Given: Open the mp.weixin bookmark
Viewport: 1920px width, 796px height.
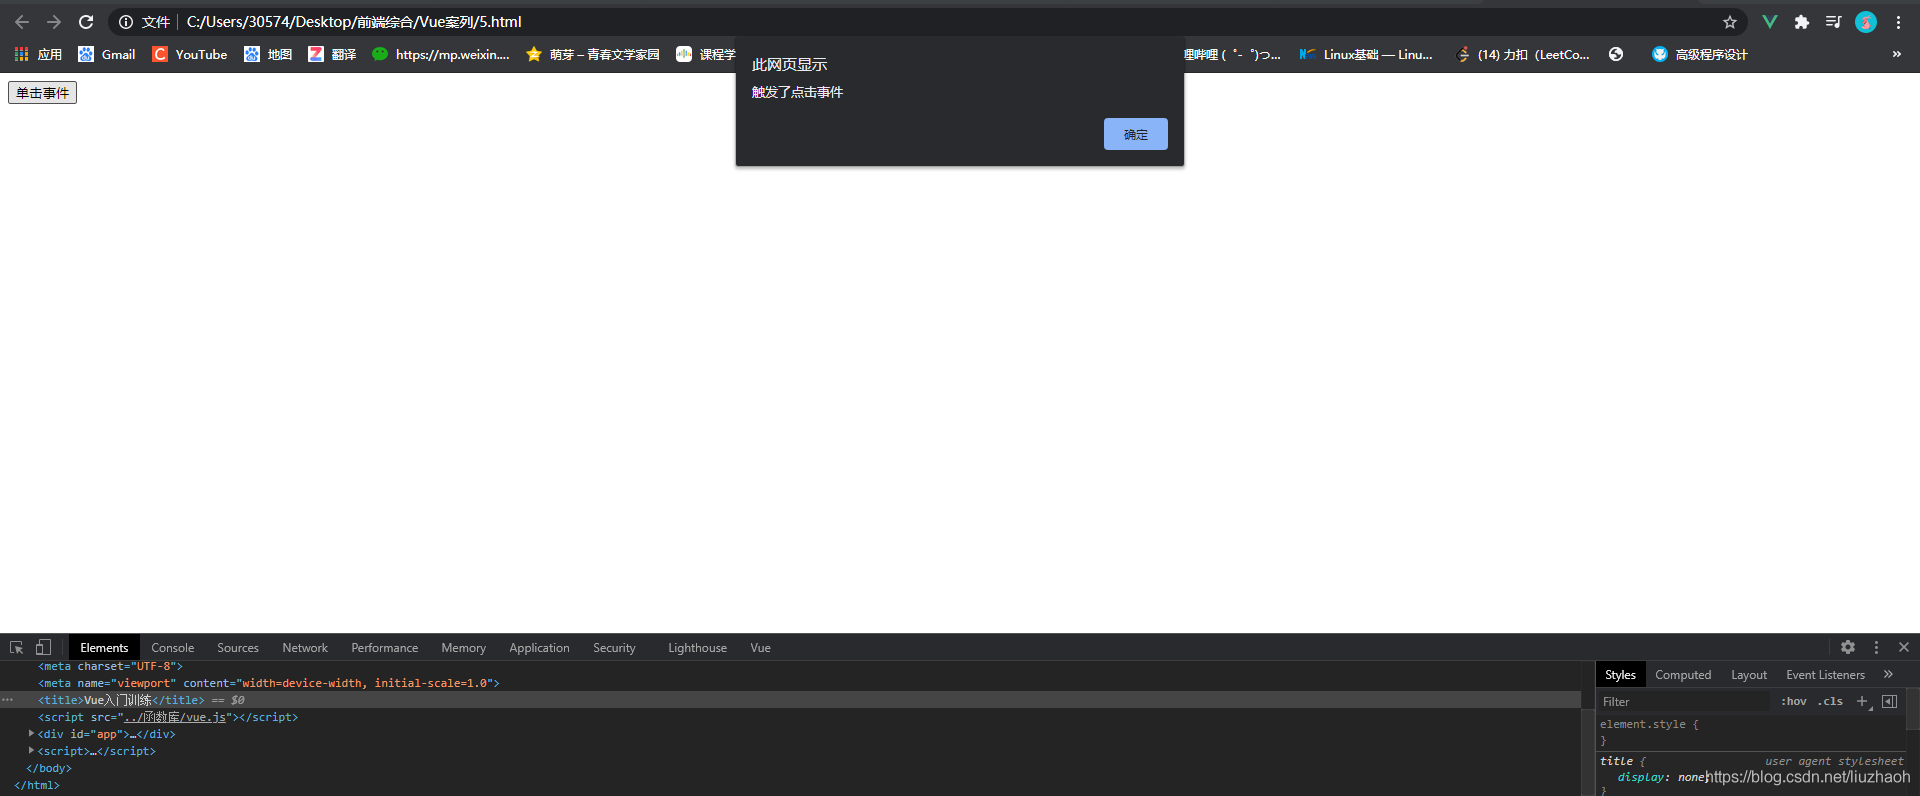Looking at the screenshot, I should tap(441, 54).
